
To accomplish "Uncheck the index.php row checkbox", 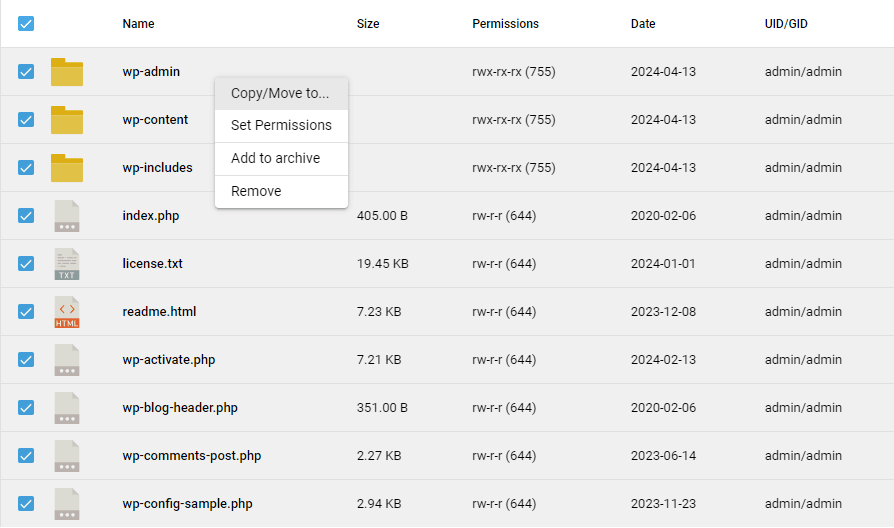I will click(x=26, y=215).
